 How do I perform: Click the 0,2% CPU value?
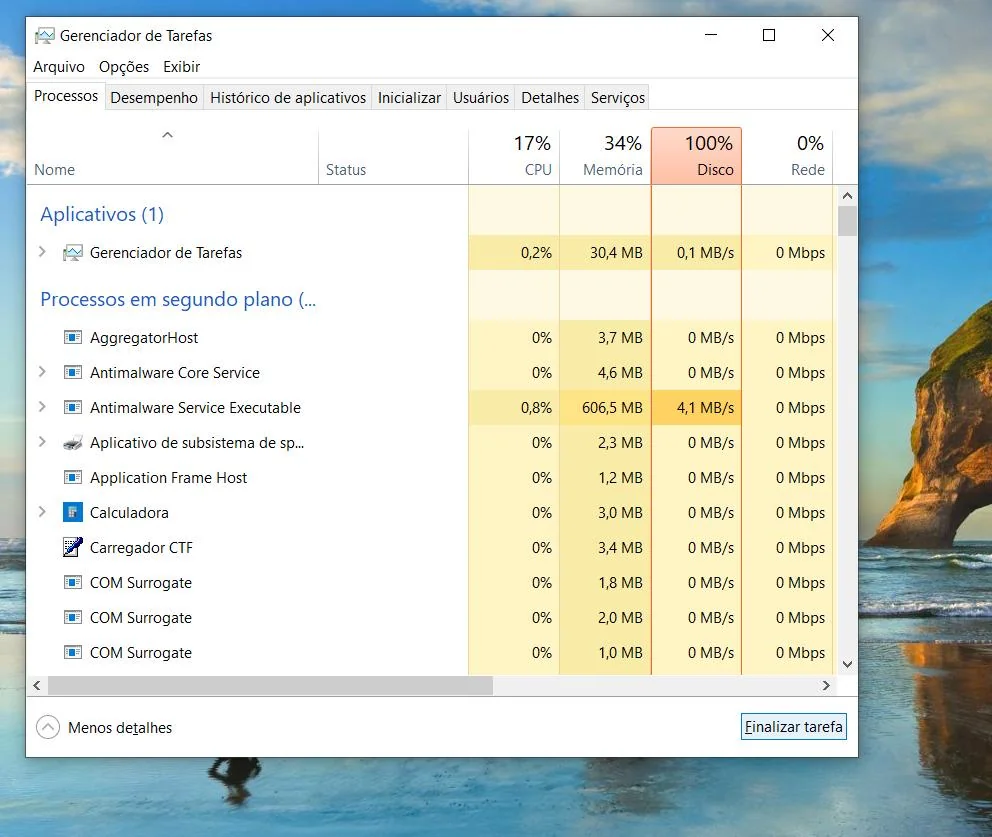pyautogui.click(x=536, y=253)
